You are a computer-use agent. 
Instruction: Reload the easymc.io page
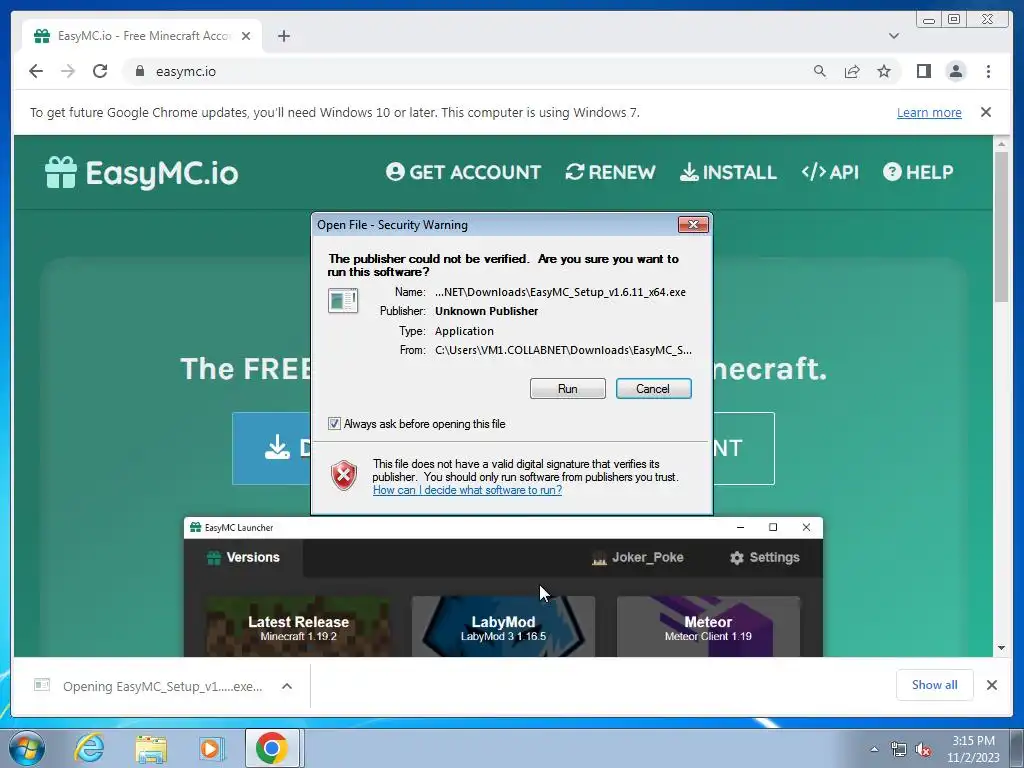point(100,71)
